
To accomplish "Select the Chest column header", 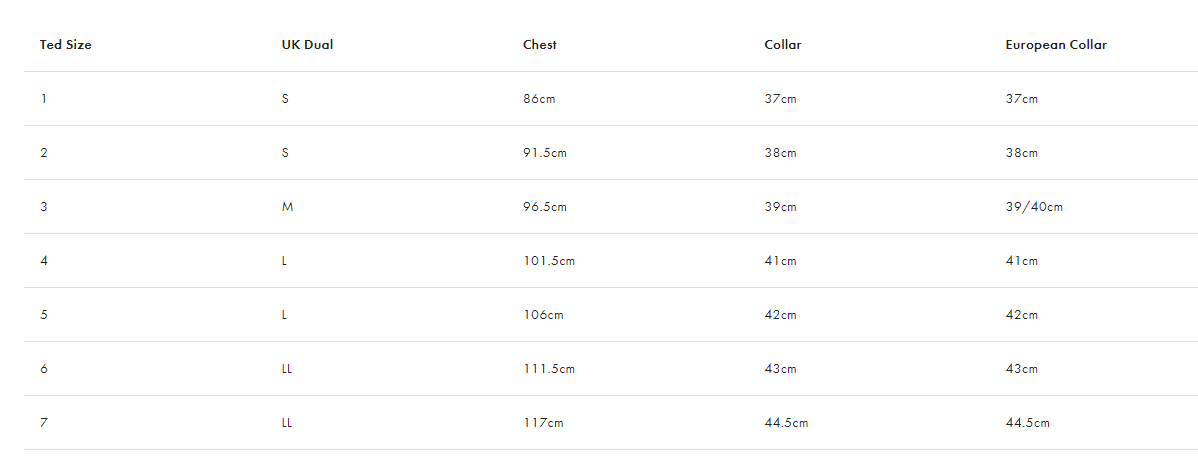I will (540, 44).
